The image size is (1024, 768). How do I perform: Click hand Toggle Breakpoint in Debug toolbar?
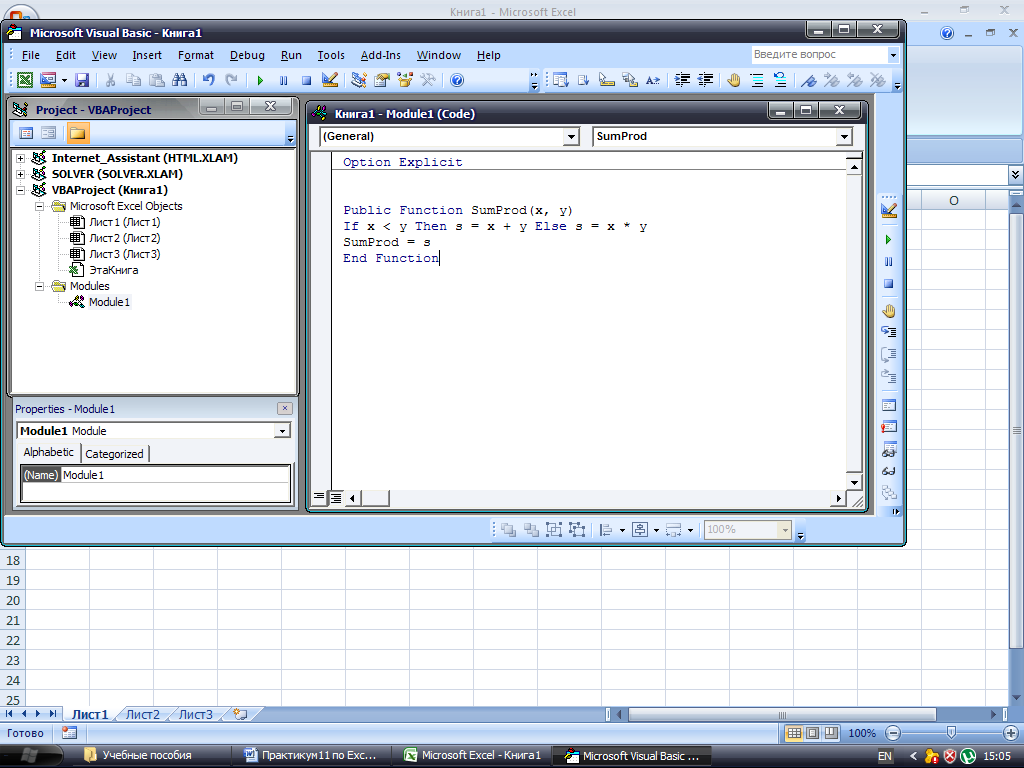click(889, 312)
